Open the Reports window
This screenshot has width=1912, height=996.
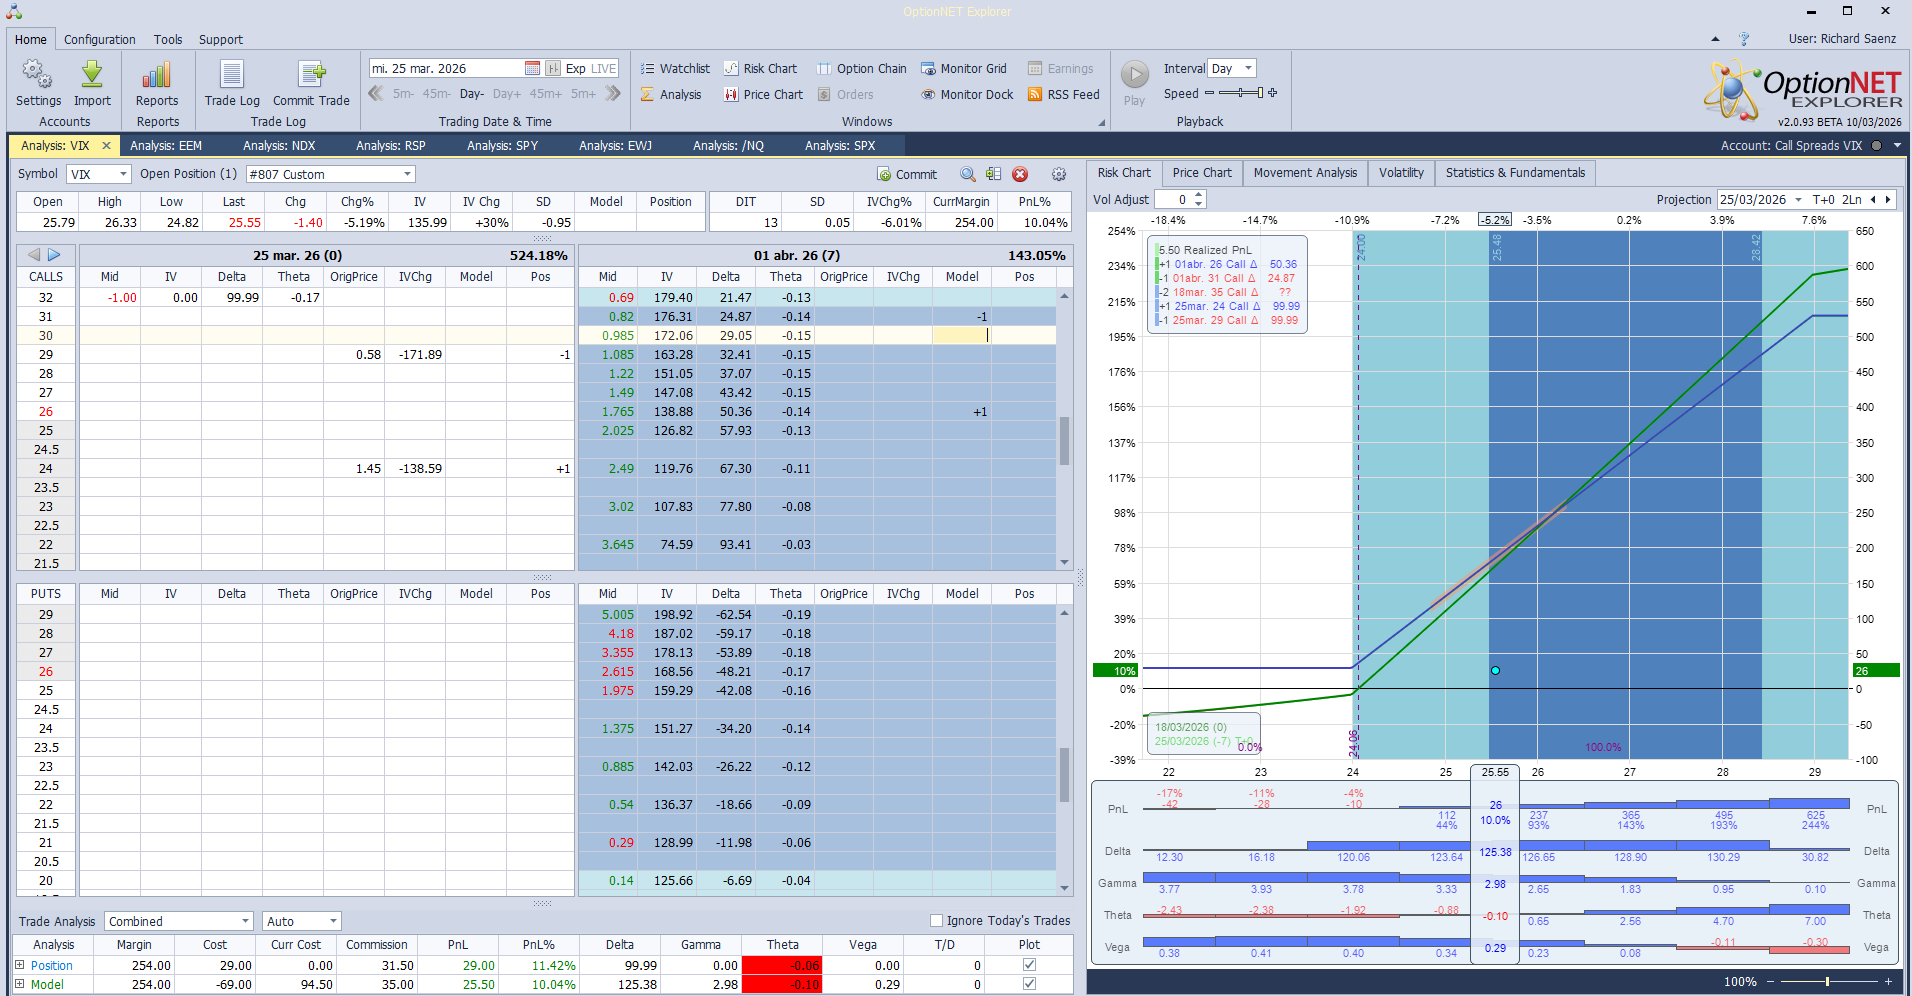pos(156,80)
